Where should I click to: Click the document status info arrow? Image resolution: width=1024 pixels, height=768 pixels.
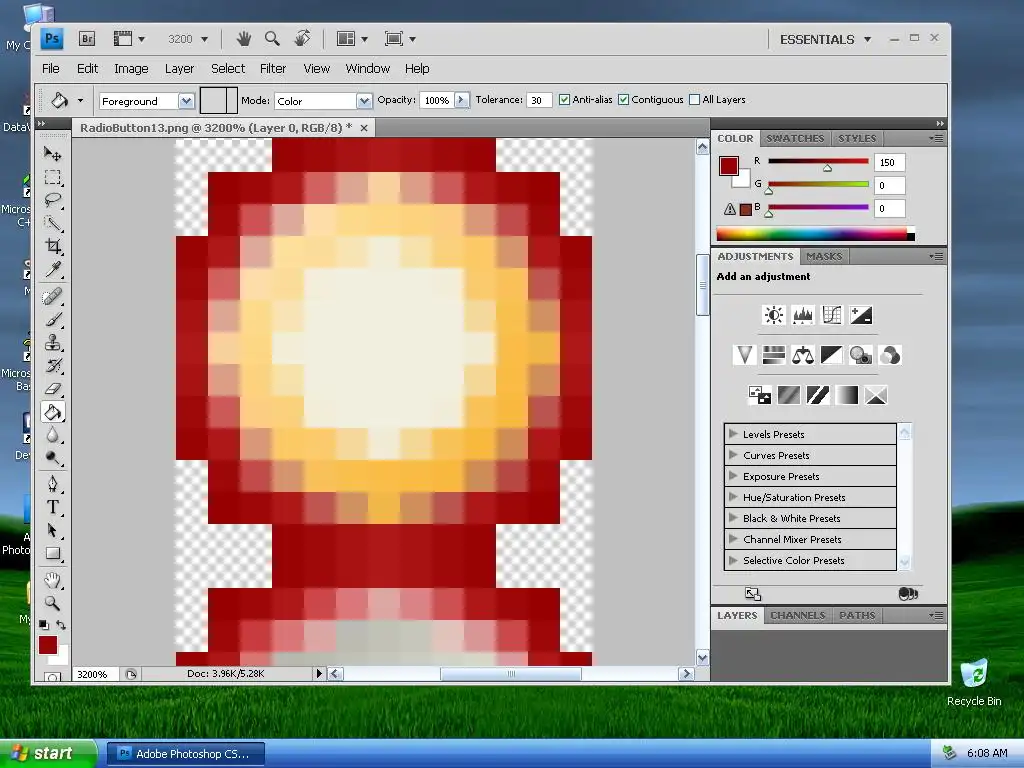point(319,673)
